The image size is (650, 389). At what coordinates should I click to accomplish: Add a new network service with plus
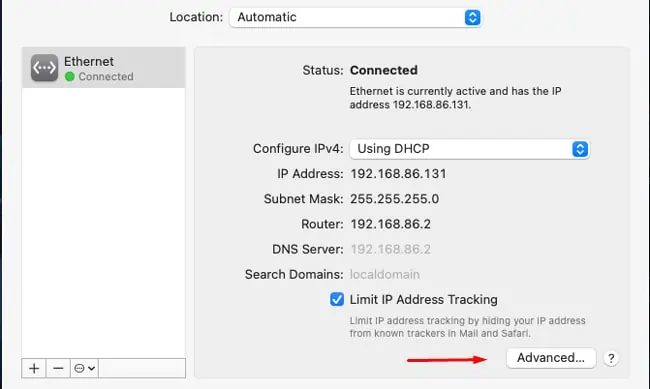click(x=34, y=368)
